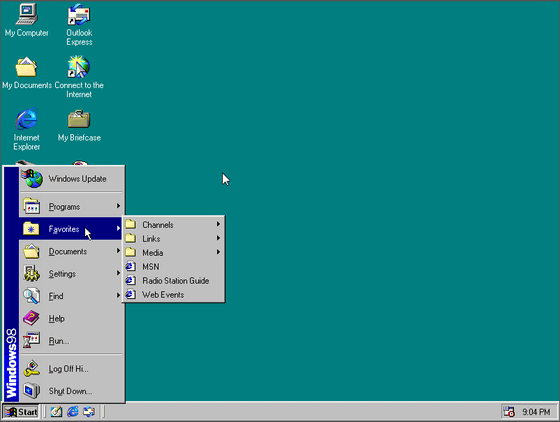Select the My Briefcase desktop icon
Screen dimensions: 560x422
(79, 125)
